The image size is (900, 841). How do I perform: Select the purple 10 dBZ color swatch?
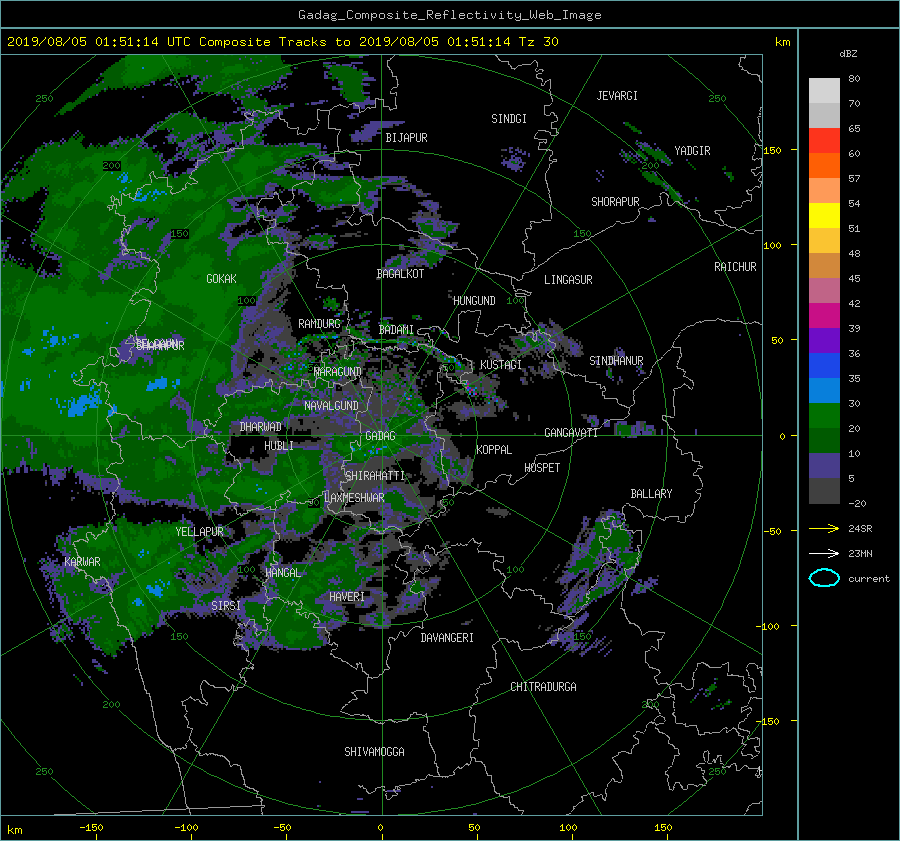coord(824,466)
